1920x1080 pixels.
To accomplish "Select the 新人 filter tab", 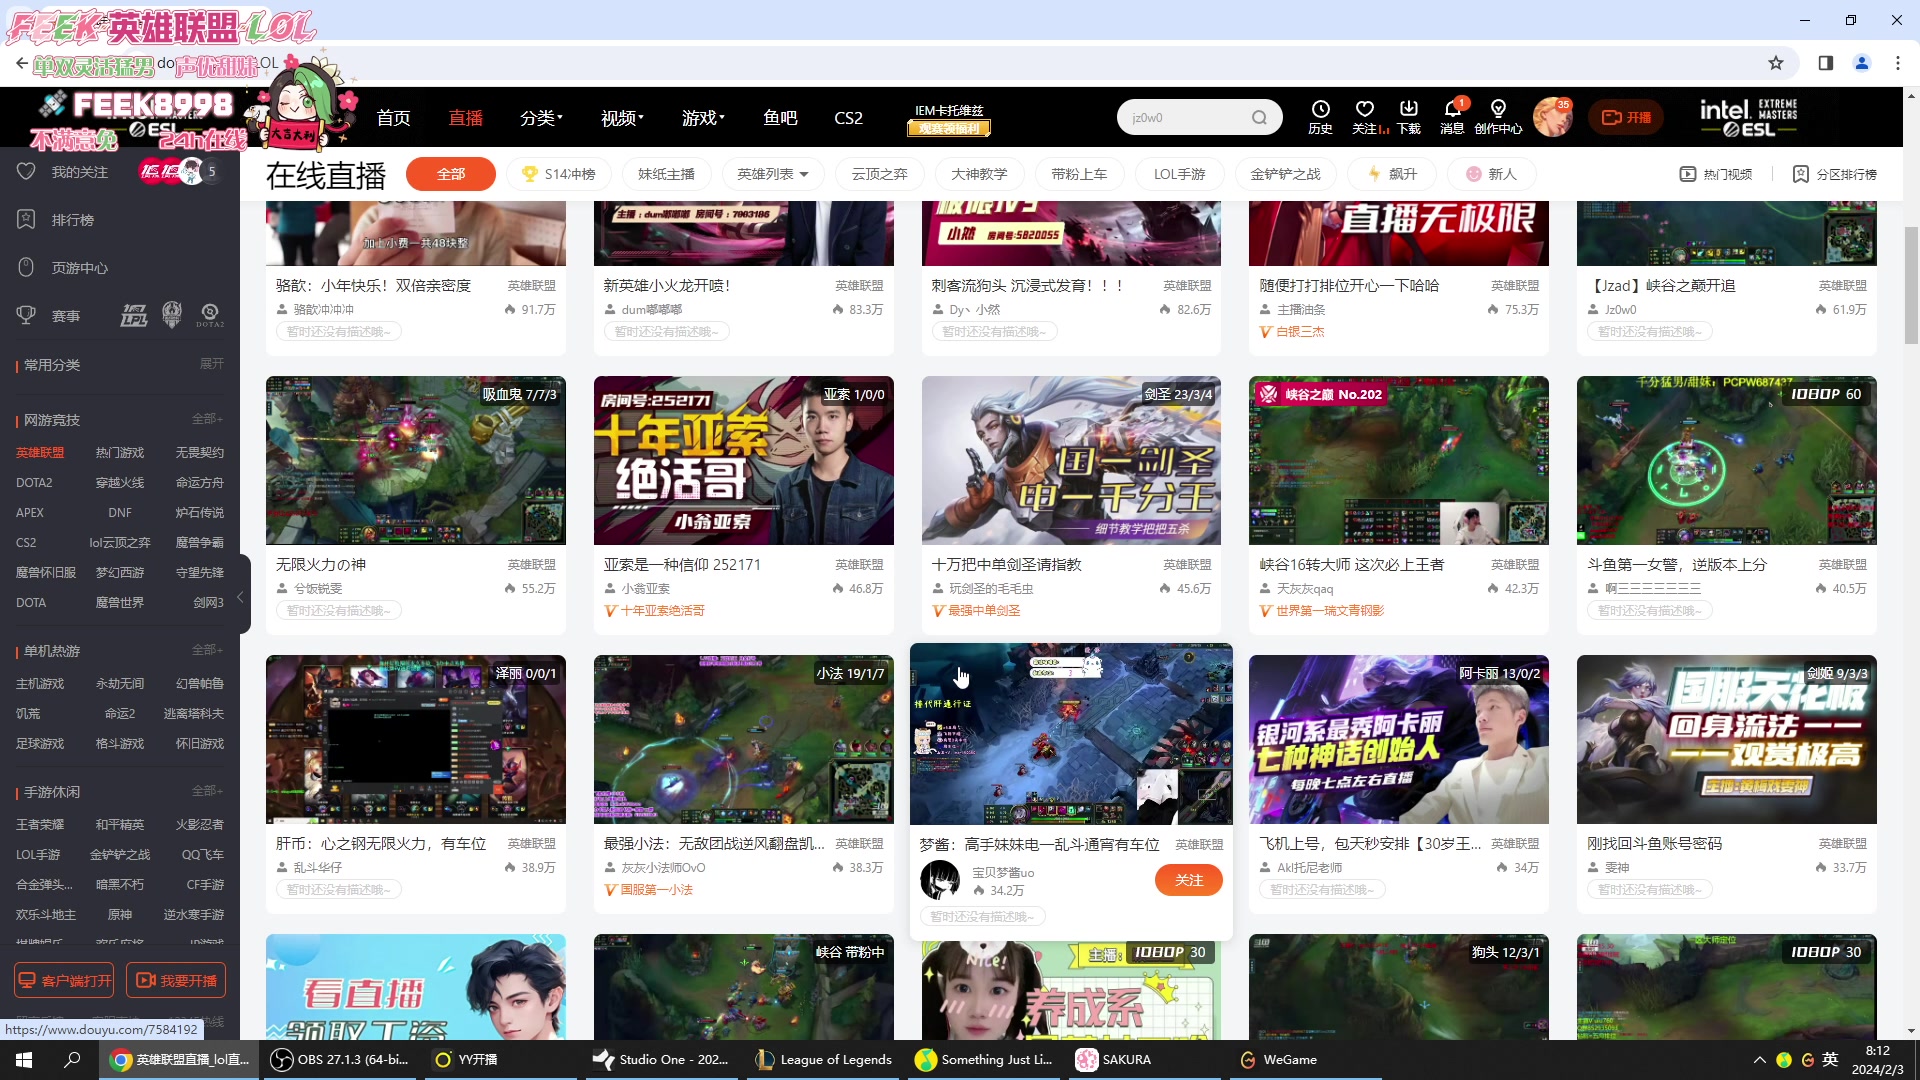I will (1491, 174).
